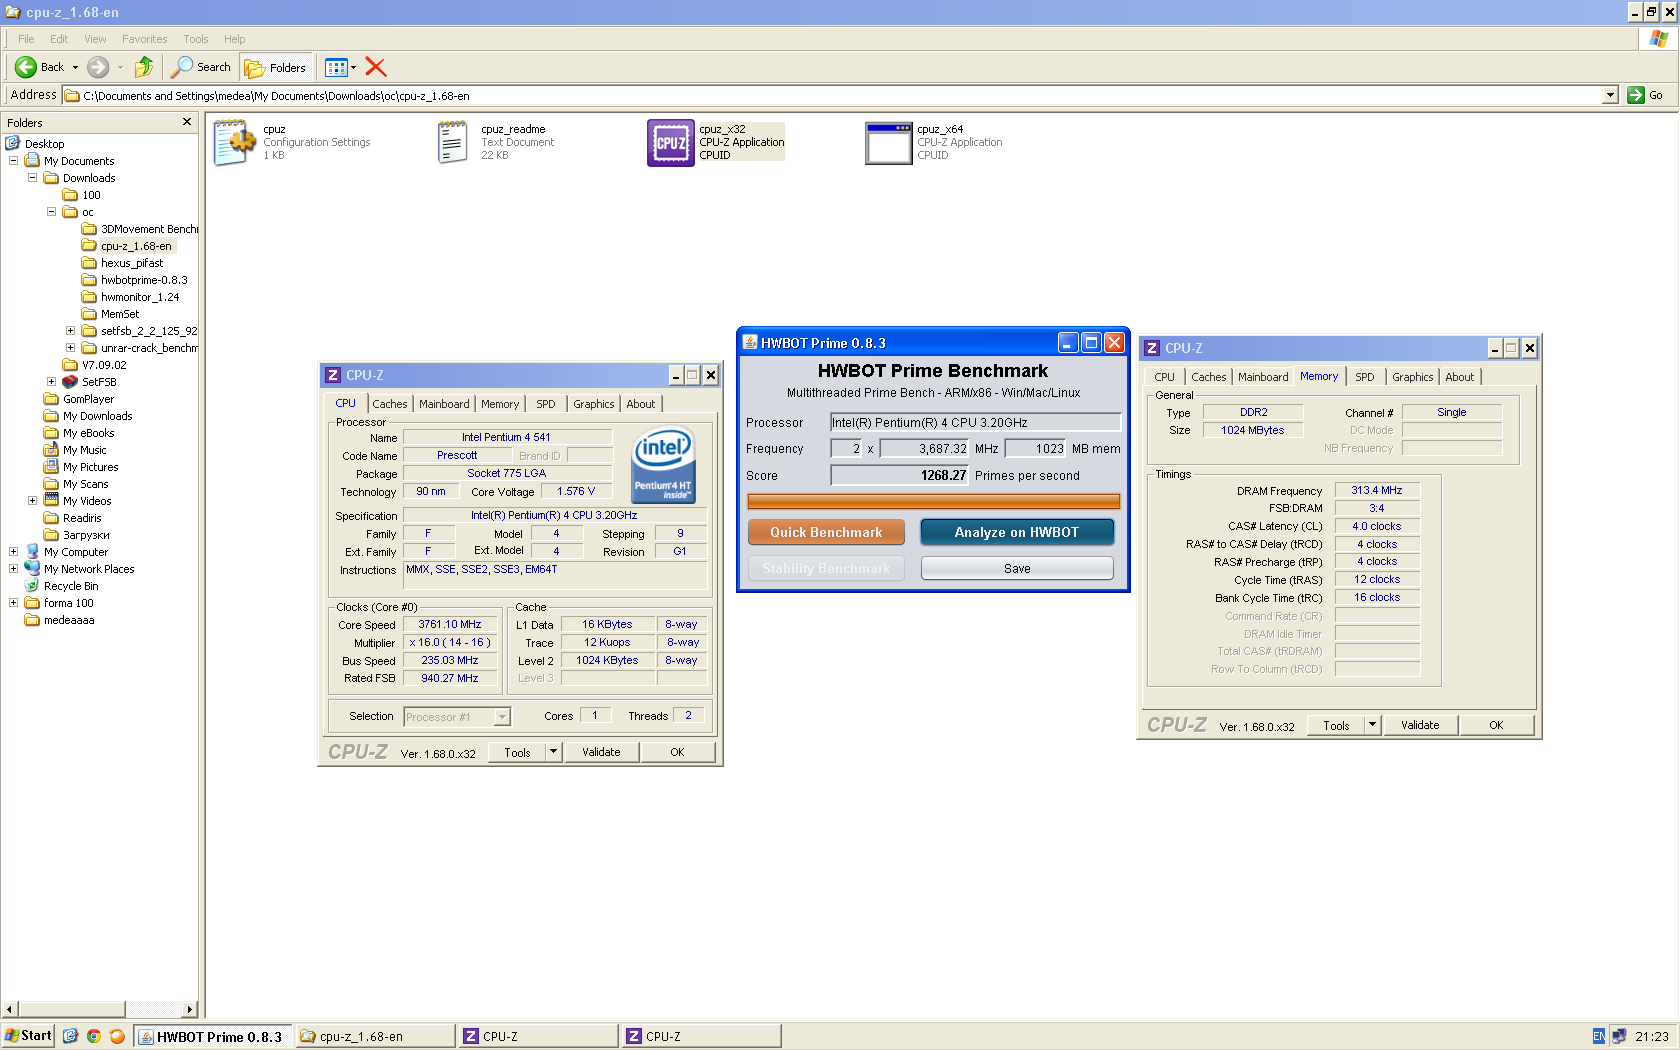The width and height of the screenshot is (1680, 1050).
Task: Open the Favorites menu in Explorer
Action: [145, 39]
